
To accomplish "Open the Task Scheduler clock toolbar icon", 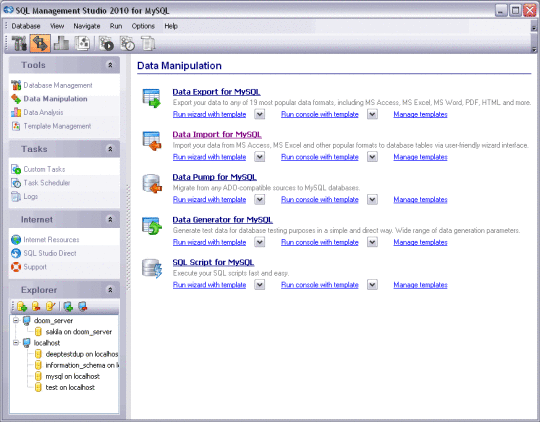I will click(x=127, y=43).
